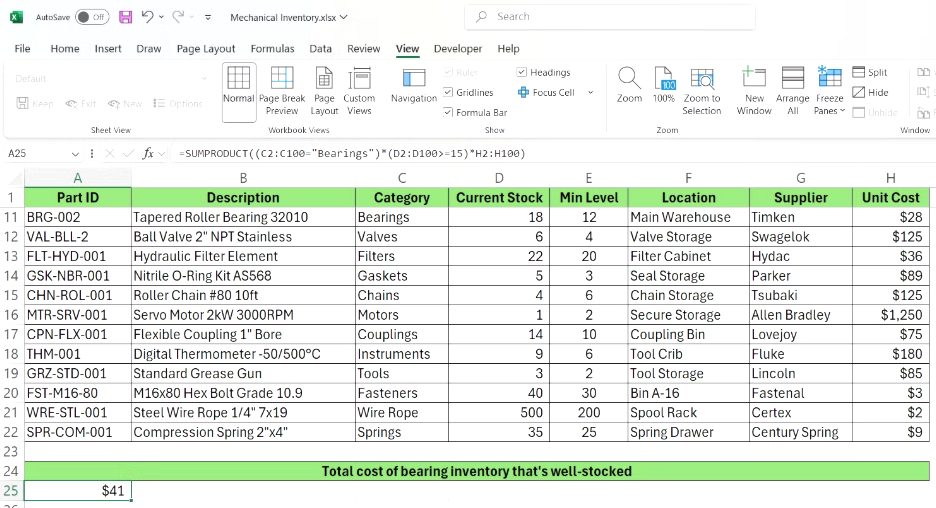Image resolution: width=936 pixels, height=508 pixels.
Task: Open the Freeze Panes menu
Action: (x=830, y=91)
